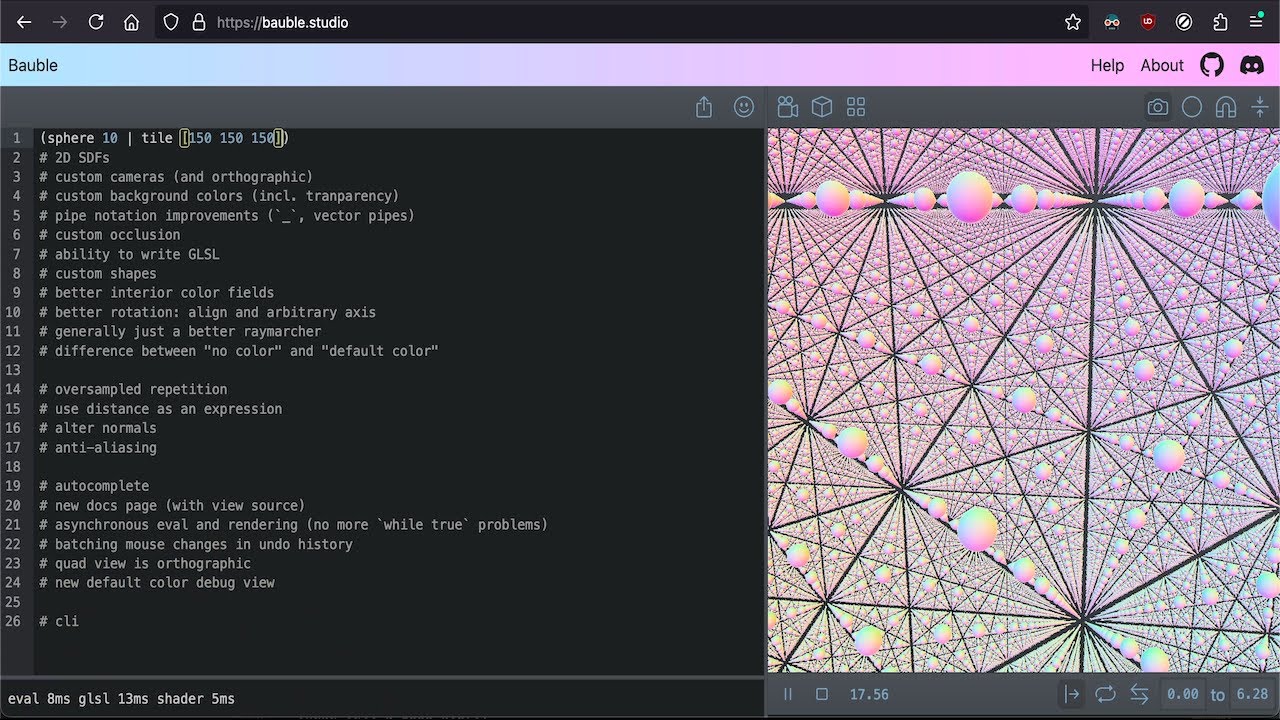
Task: Open the browser extensions puzzle icon
Action: click(1220, 22)
